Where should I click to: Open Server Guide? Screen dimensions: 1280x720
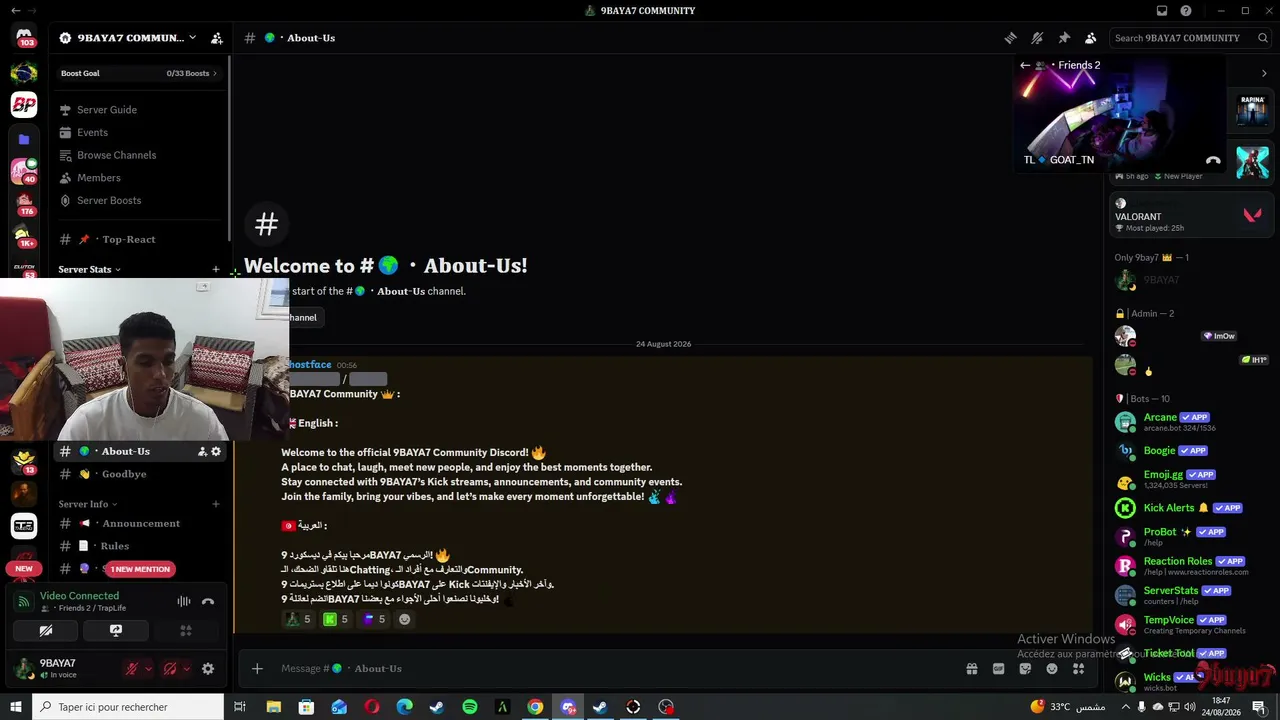pos(138,110)
